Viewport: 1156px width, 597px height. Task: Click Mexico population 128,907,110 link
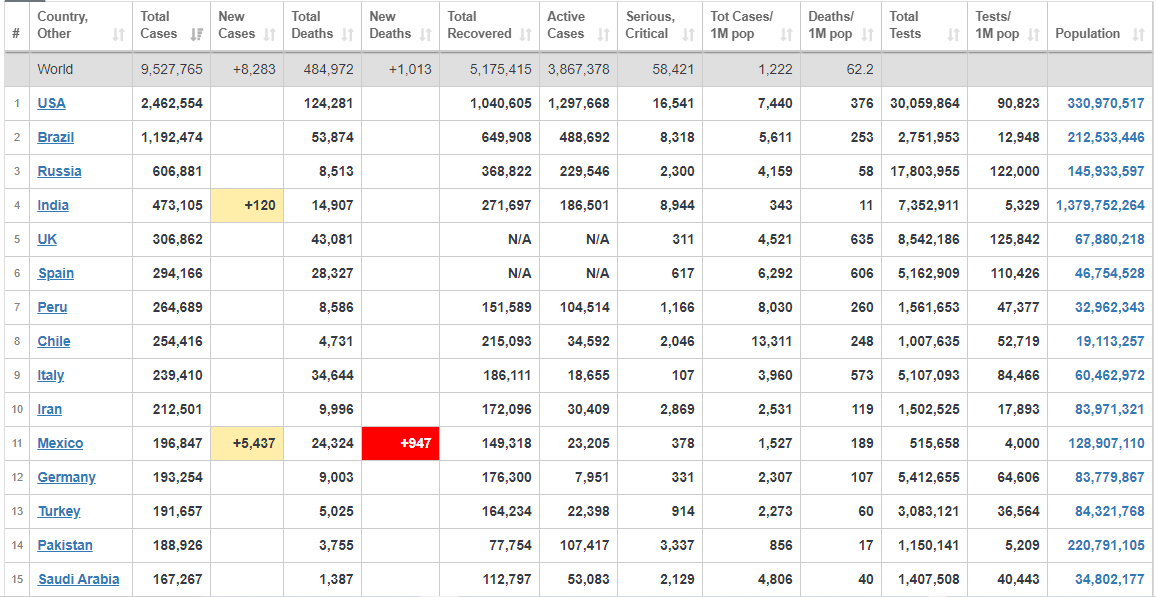coord(1106,443)
